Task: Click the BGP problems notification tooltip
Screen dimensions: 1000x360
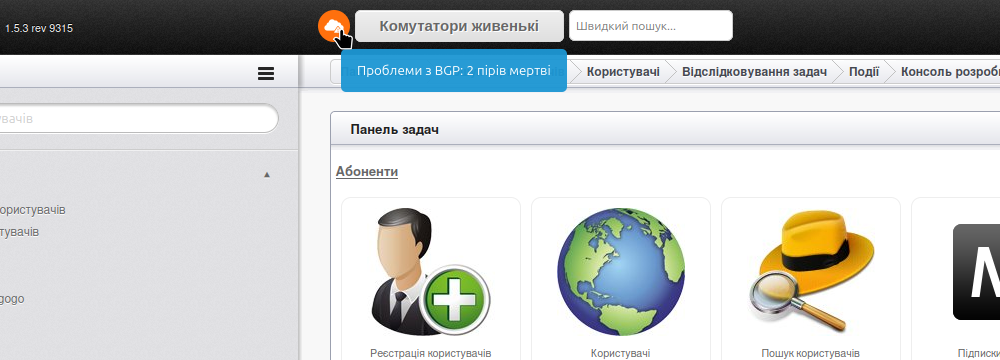Action: pyautogui.click(x=453, y=70)
